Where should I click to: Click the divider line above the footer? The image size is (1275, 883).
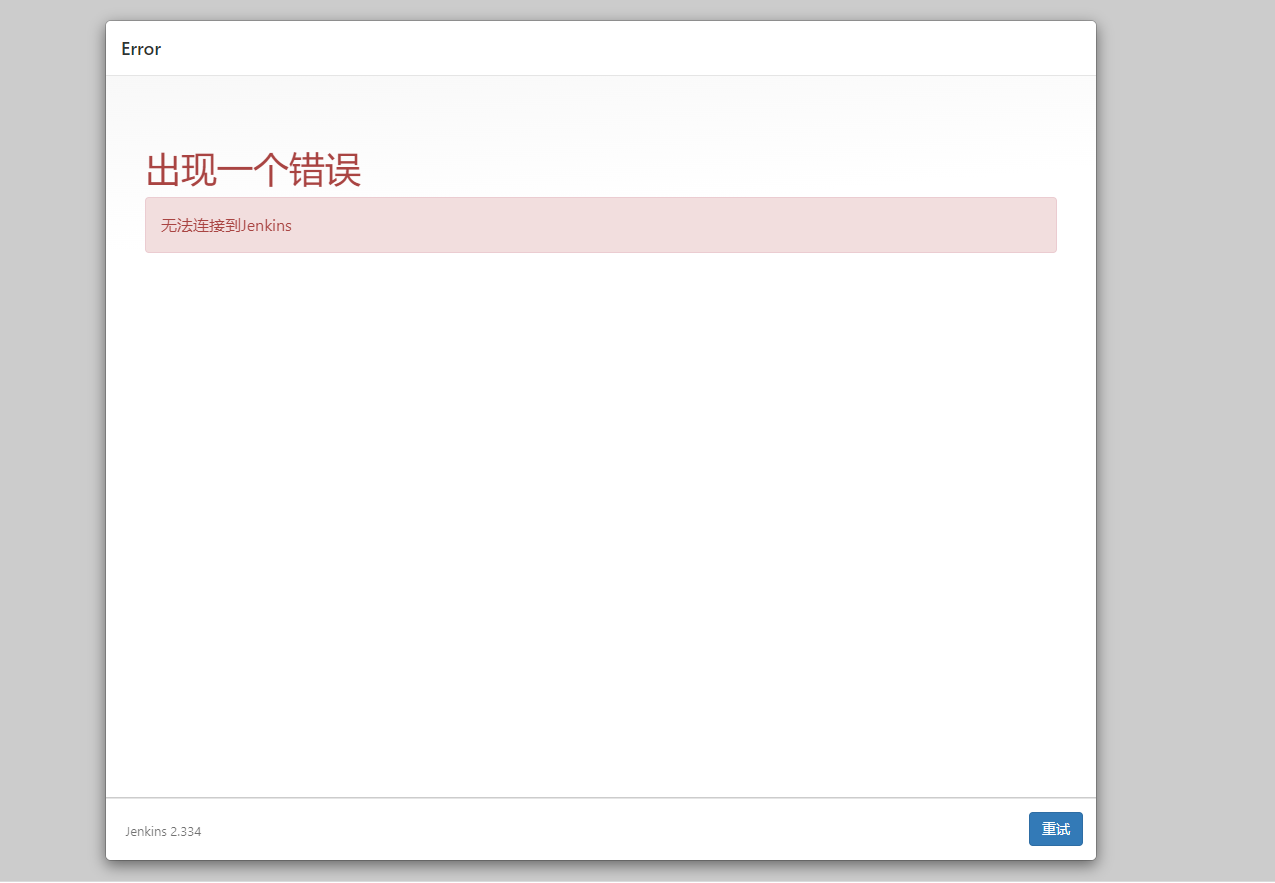click(600, 798)
